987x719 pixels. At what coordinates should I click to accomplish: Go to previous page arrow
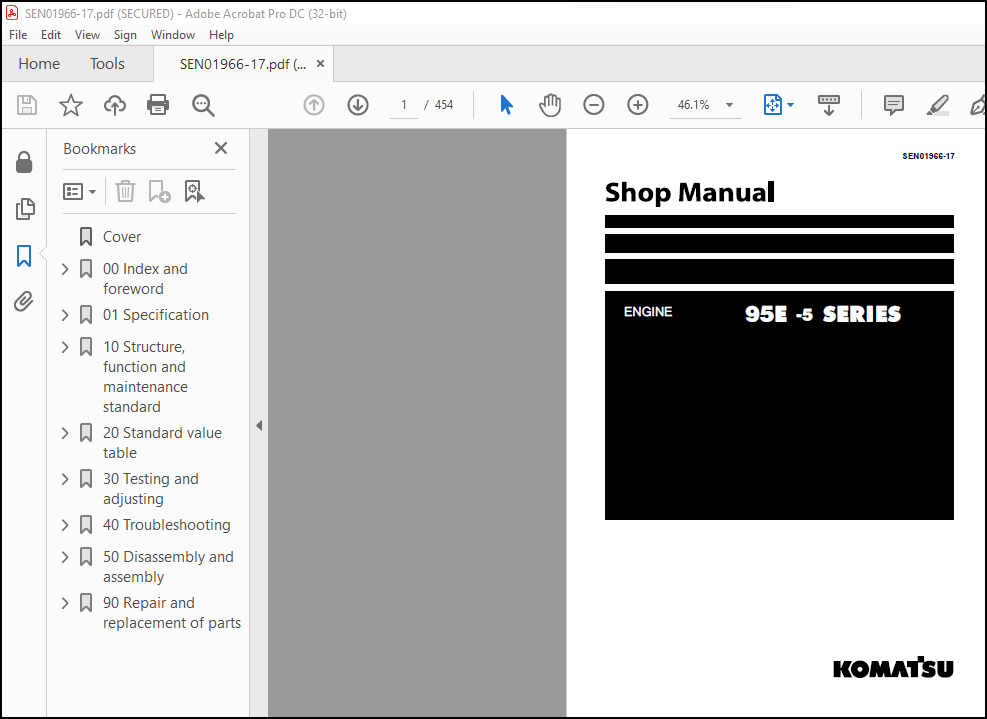[x=314, y=105]
